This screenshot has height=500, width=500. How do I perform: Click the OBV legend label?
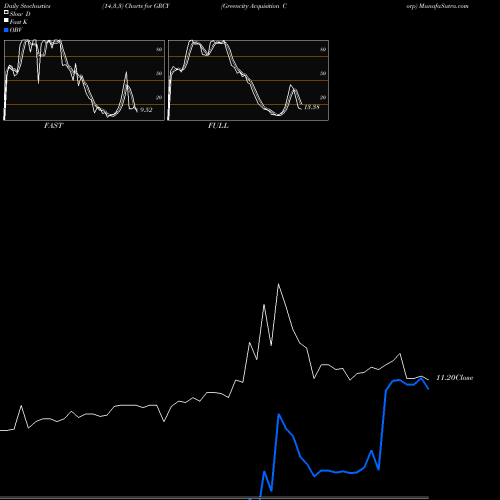click(16, 30)
